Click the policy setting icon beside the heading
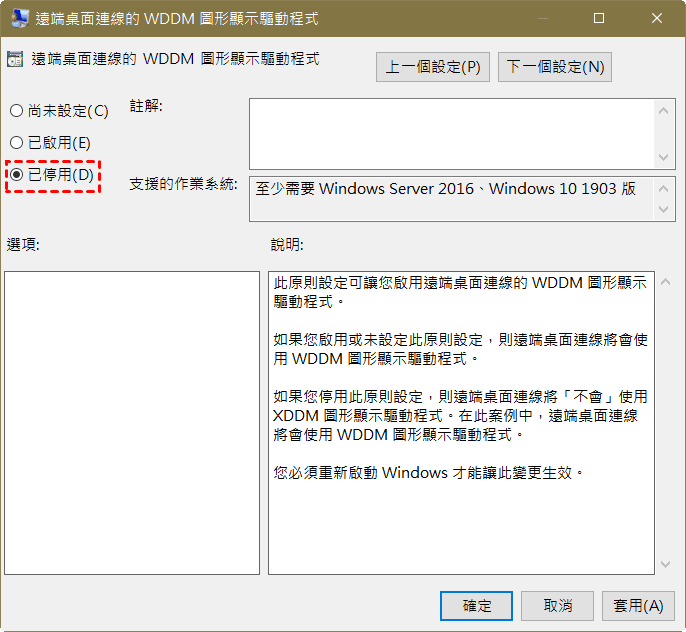686x632 pixels. (15, 59)
